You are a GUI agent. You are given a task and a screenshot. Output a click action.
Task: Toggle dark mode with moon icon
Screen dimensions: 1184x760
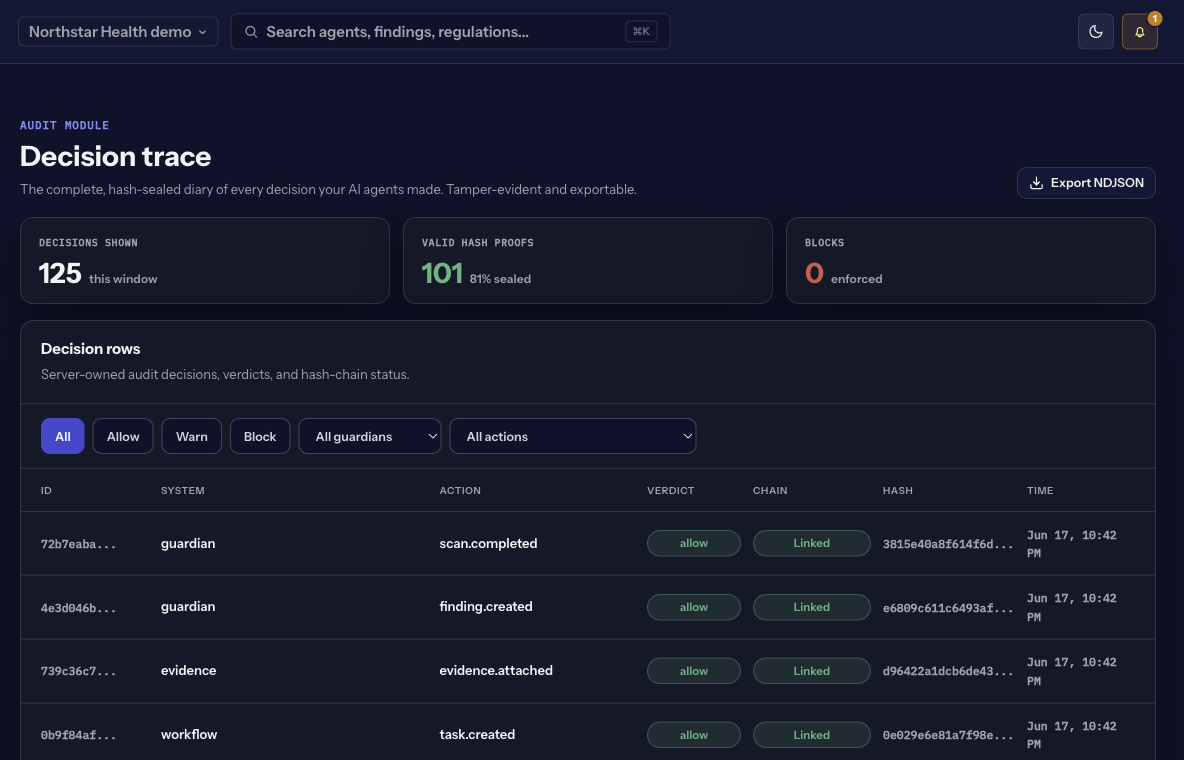(1096, 32)
